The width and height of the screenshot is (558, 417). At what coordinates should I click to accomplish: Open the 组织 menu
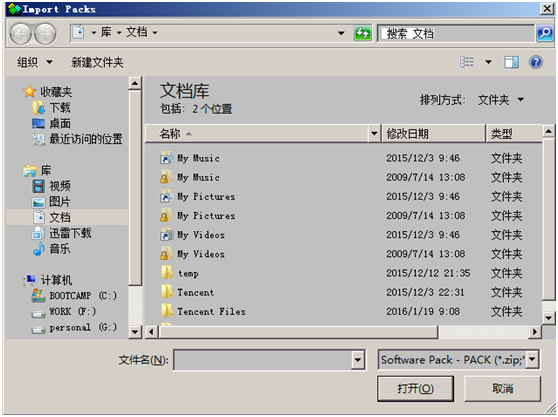click(35, 63)
